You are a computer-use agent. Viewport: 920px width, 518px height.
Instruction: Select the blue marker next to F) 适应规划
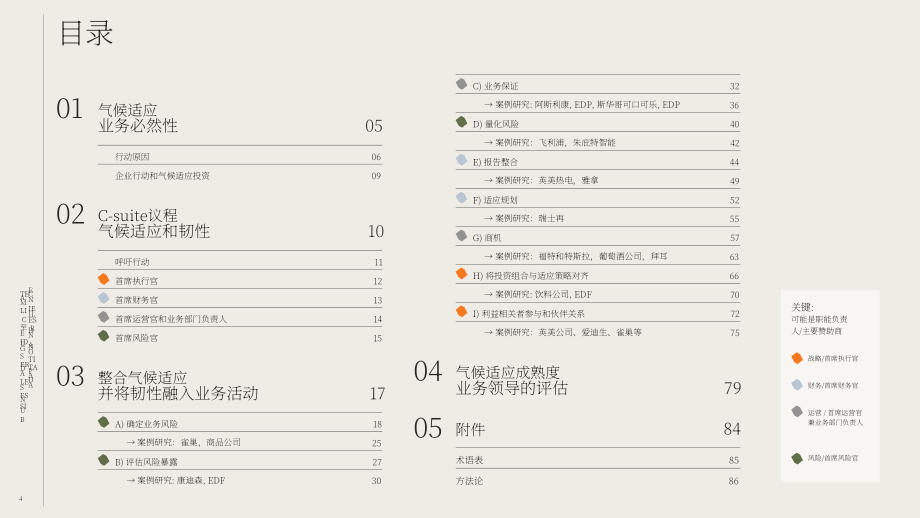pos(462,198)
